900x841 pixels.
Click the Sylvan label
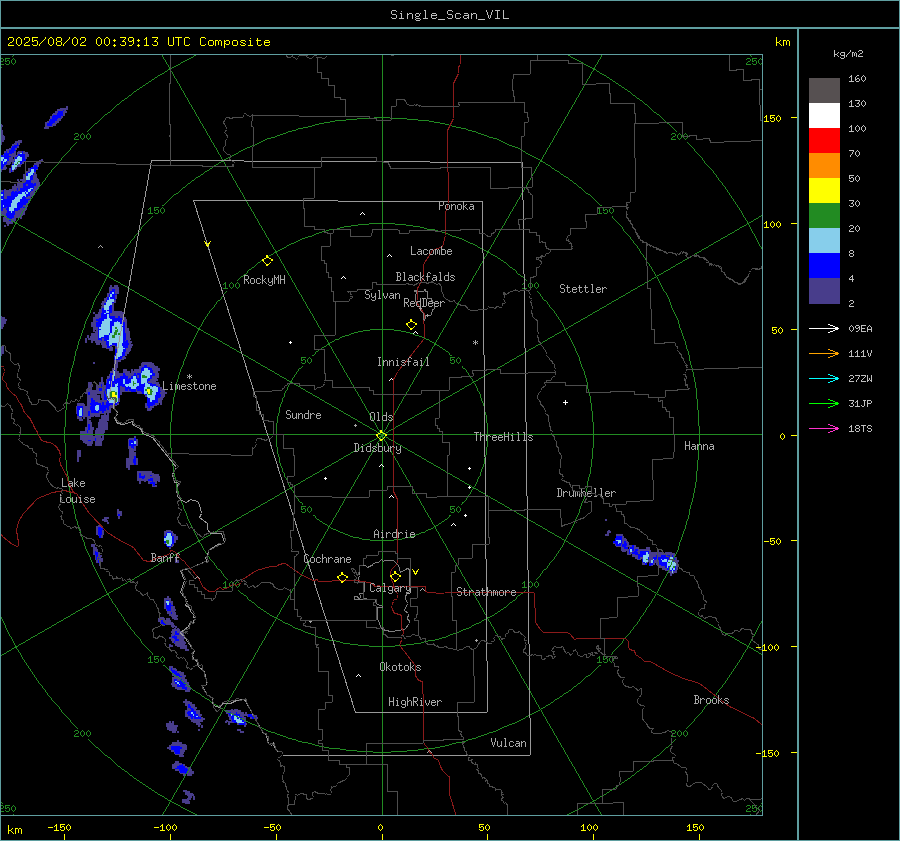(x=382, y=295)
